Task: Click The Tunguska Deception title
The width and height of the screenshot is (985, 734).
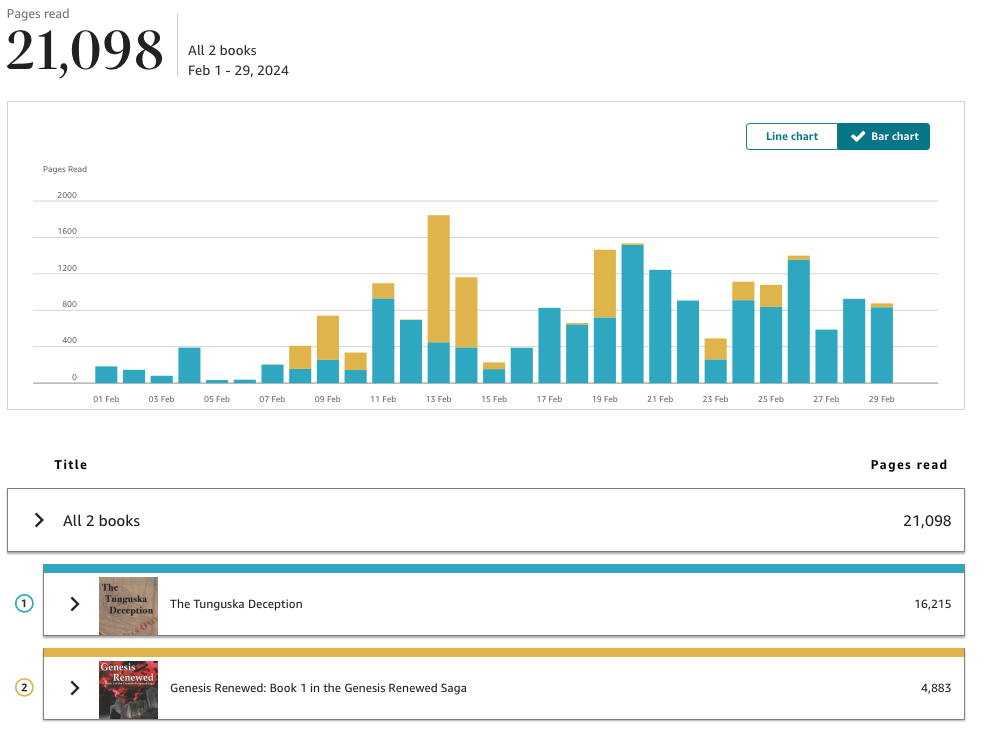Action: coord(236,604)
